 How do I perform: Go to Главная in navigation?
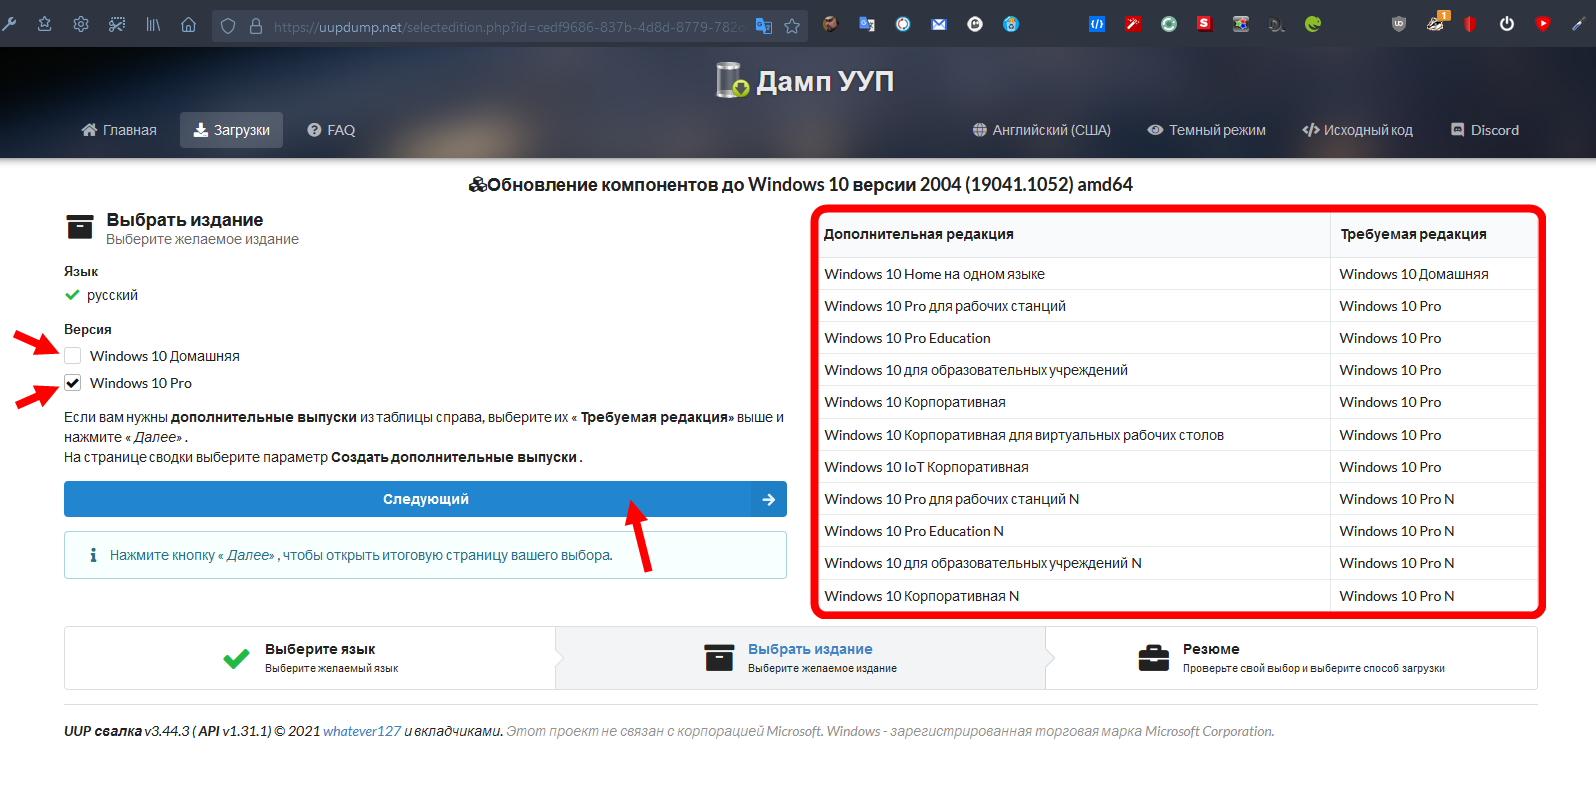pos(119,130)
